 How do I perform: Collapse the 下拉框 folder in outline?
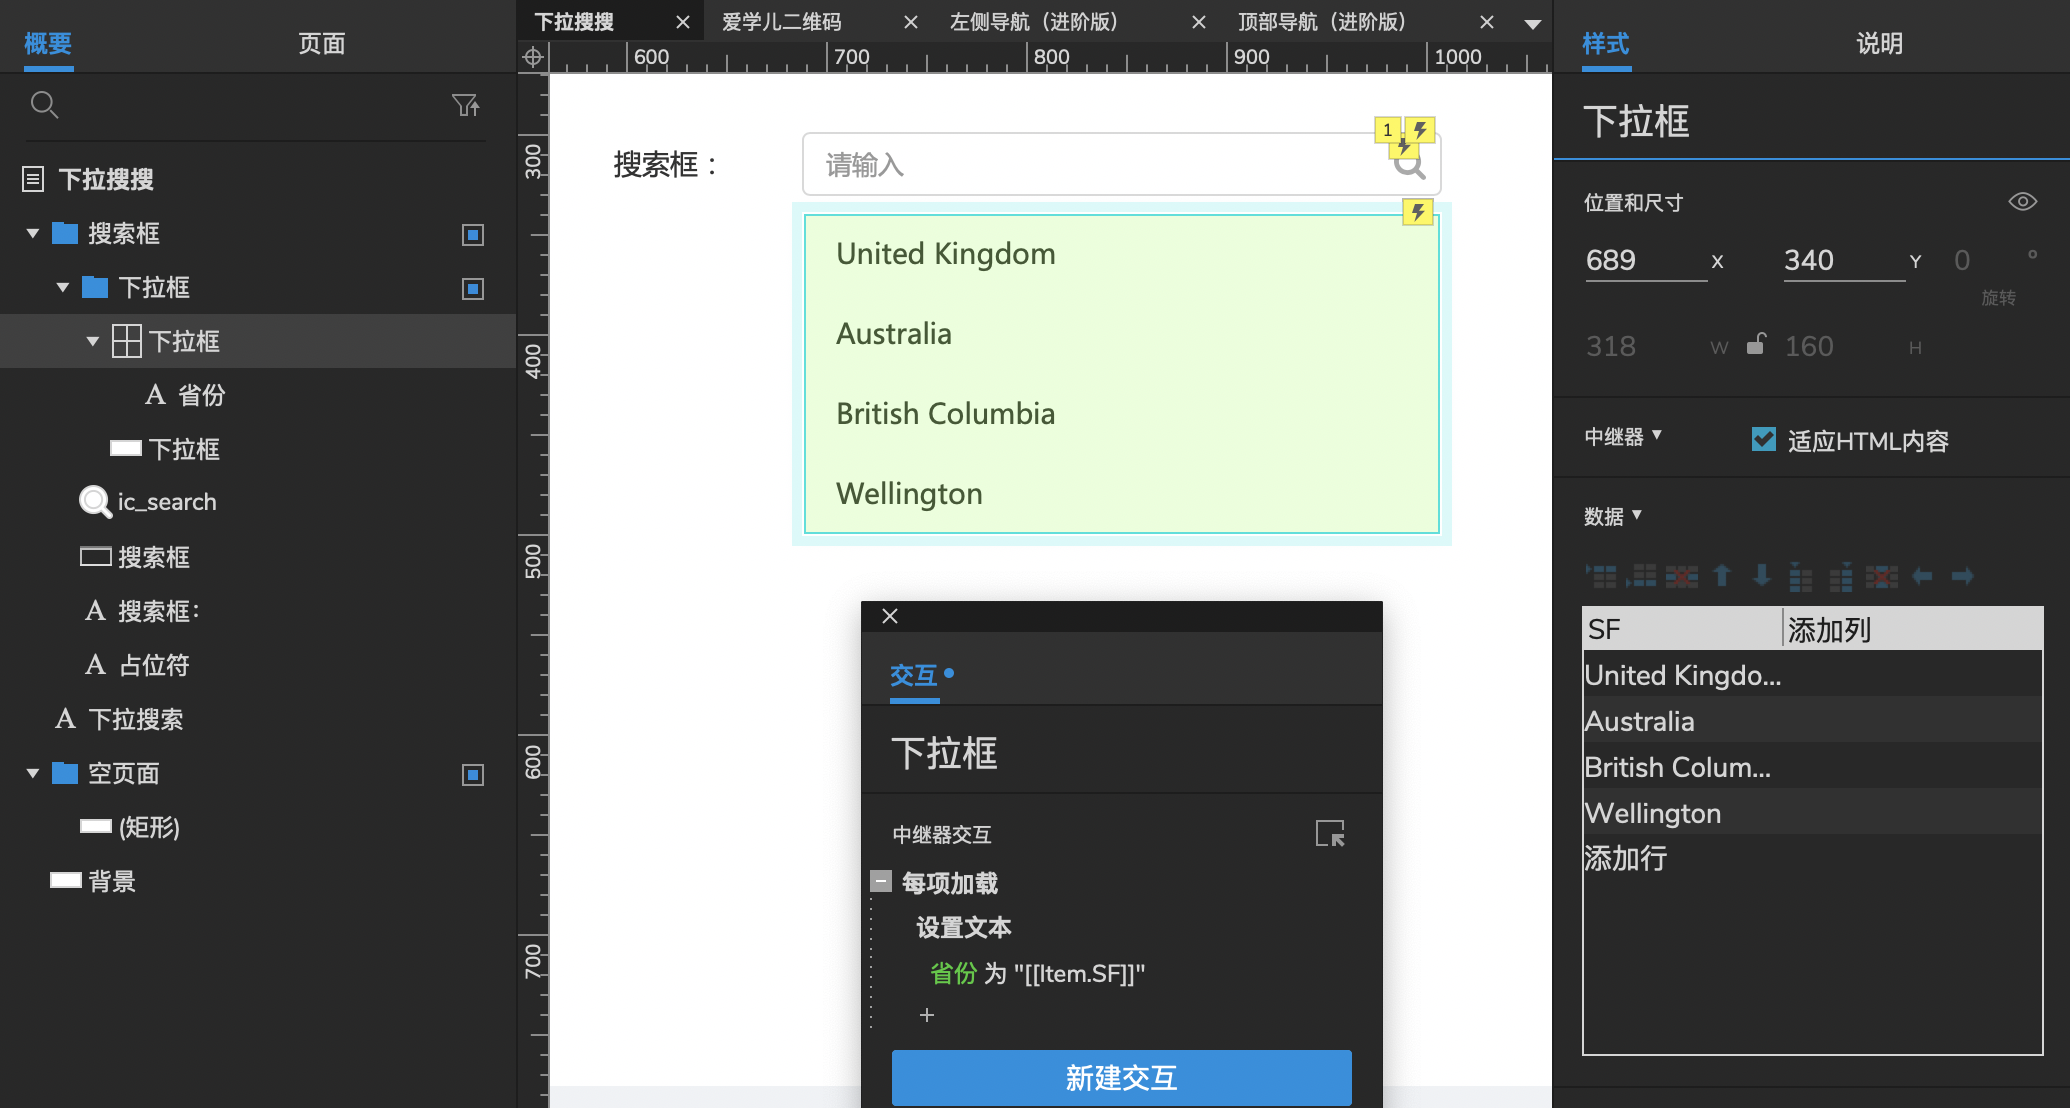click(63, 288)
